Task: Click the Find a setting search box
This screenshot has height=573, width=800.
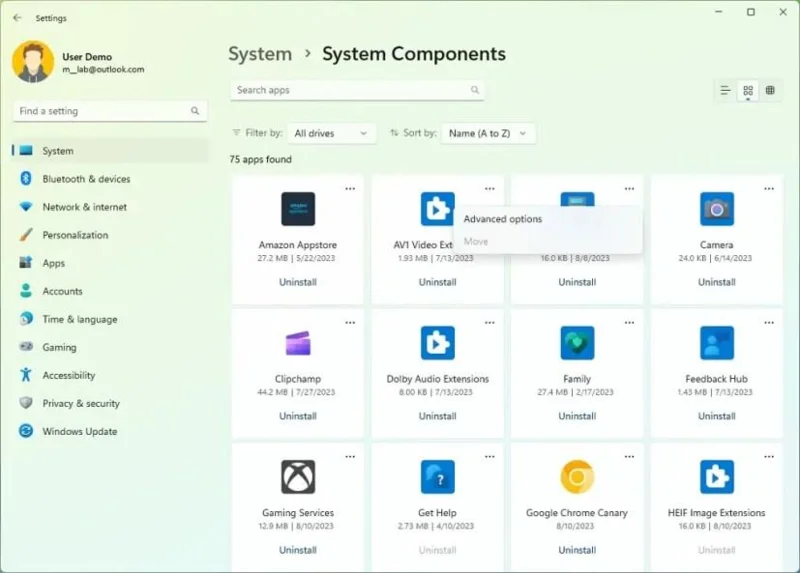Action: point(110,111)
